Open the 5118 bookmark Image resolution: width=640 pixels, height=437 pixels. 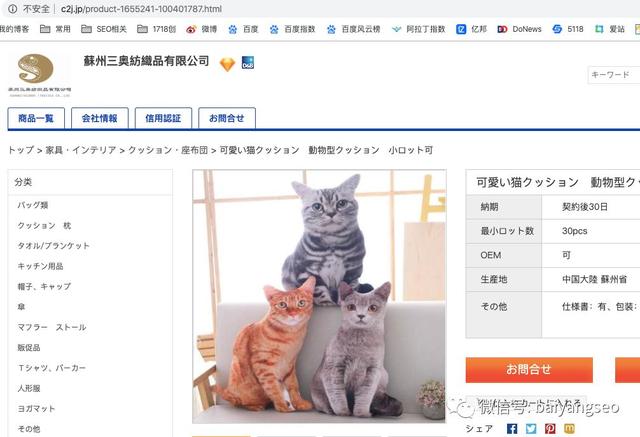tap(568, 29)
